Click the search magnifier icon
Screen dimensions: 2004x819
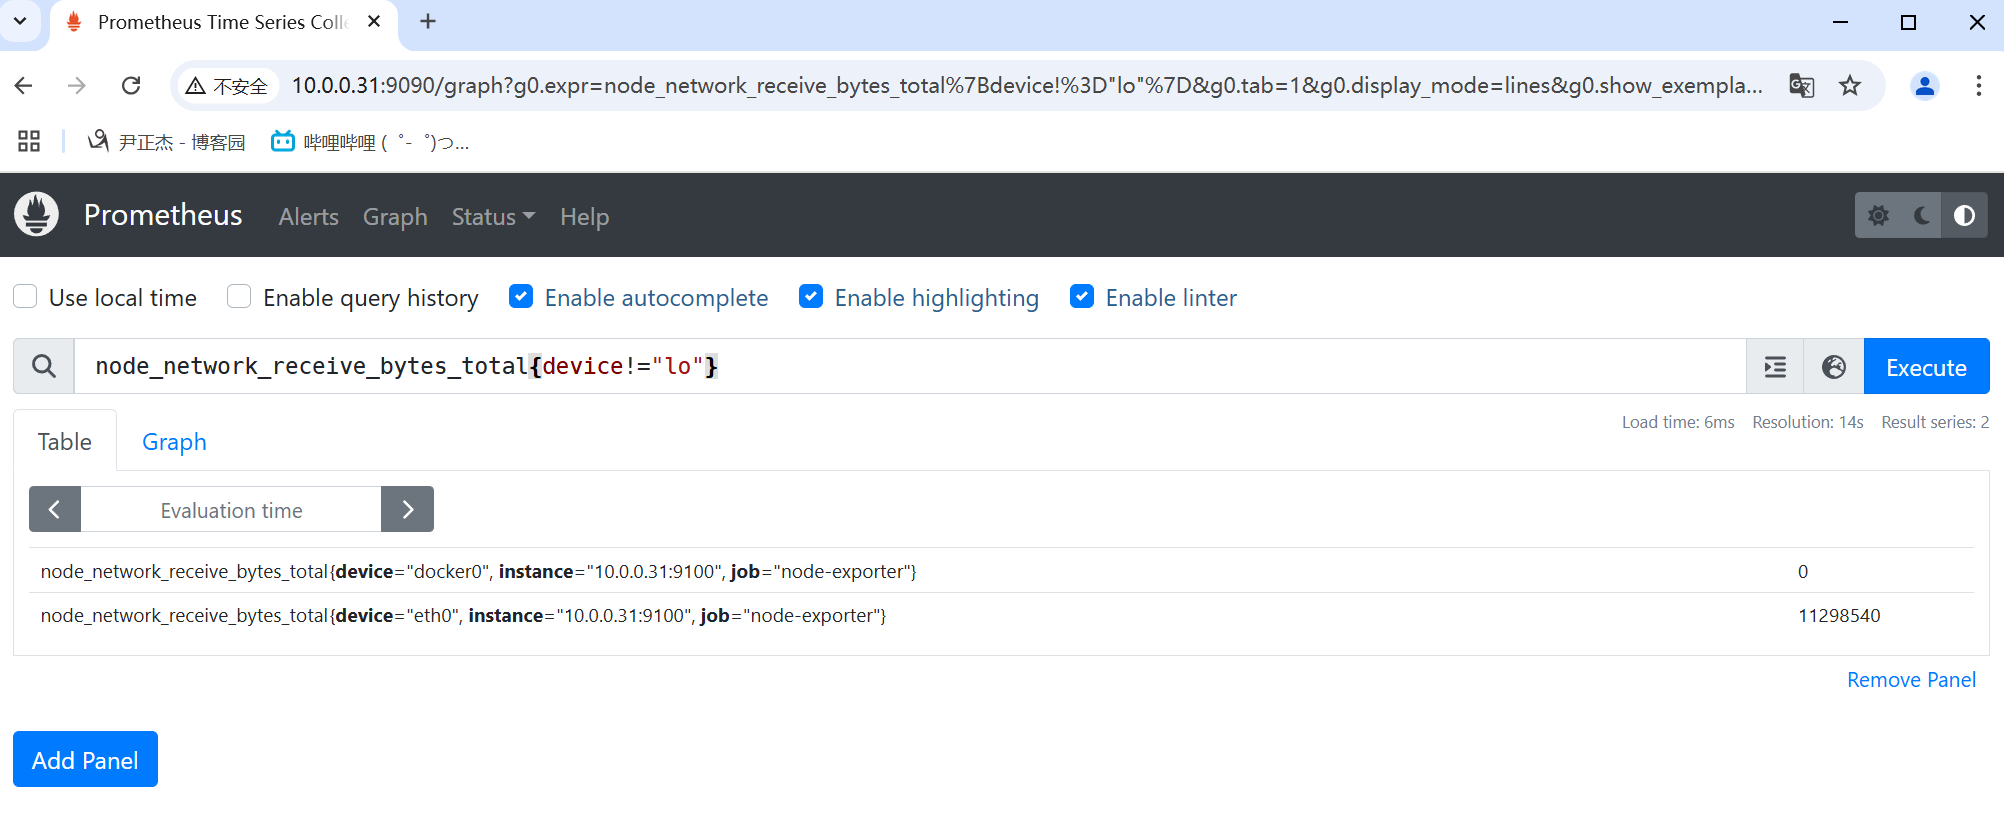pyautogui.click(x=44, y=367)
